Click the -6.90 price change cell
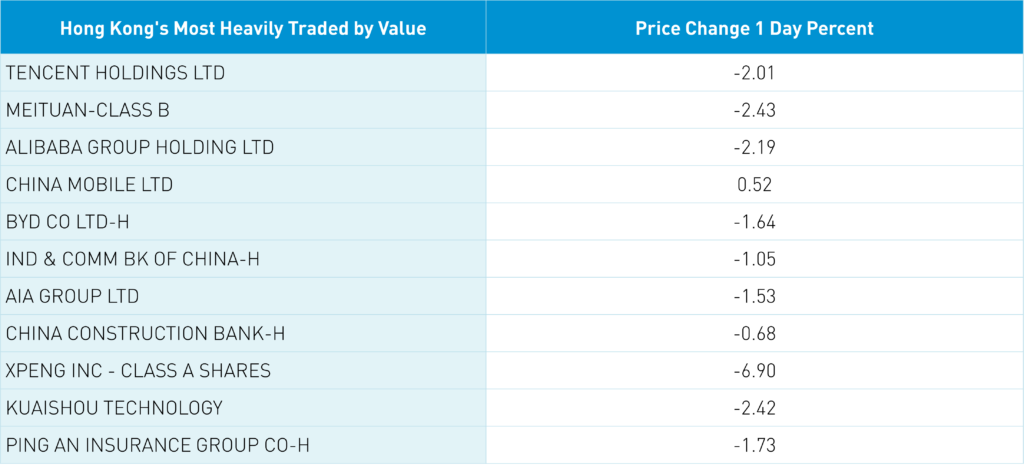The height and width of the screenshot is (468, 1024). pos(754,370)
